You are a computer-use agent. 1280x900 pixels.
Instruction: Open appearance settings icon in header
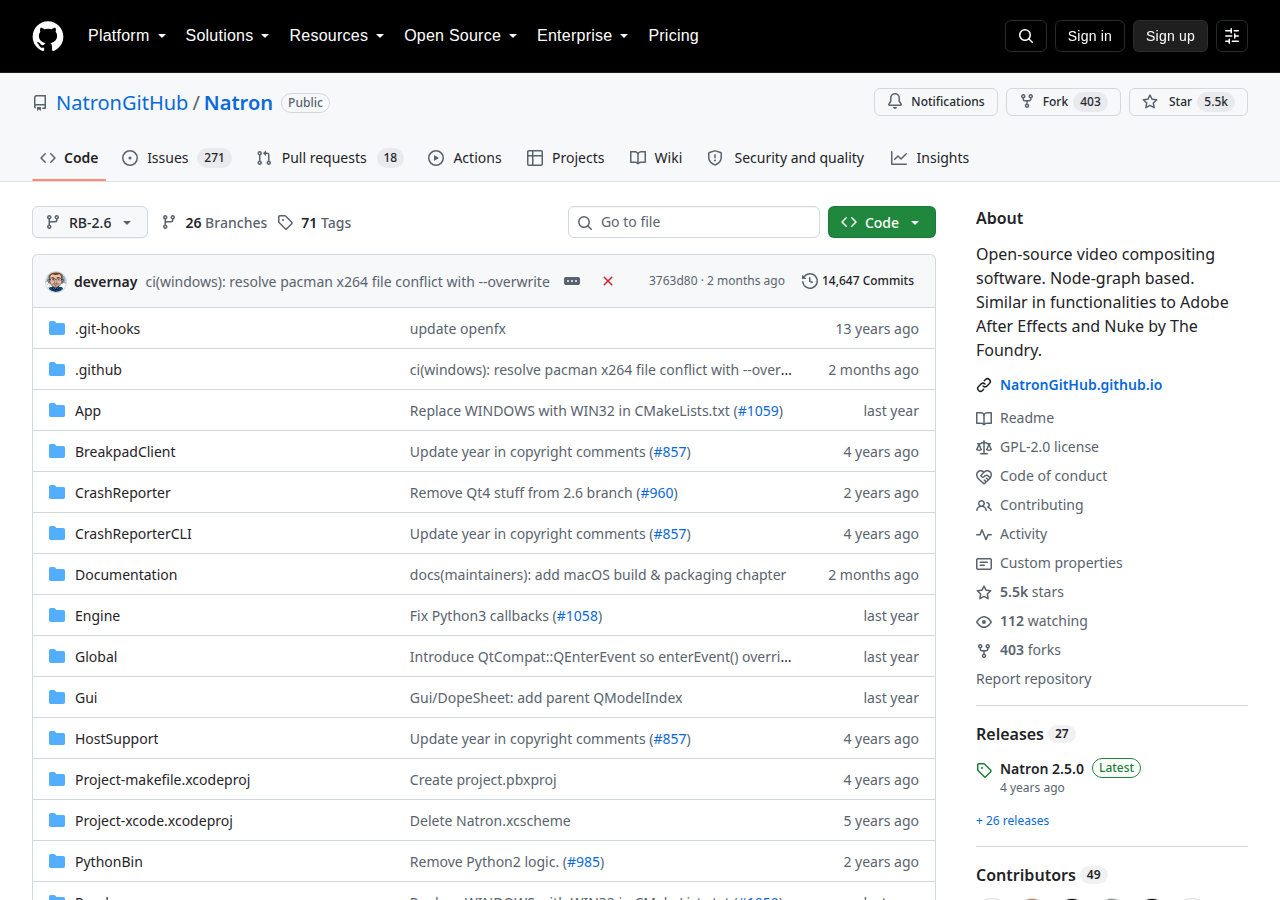[1232, 36]
